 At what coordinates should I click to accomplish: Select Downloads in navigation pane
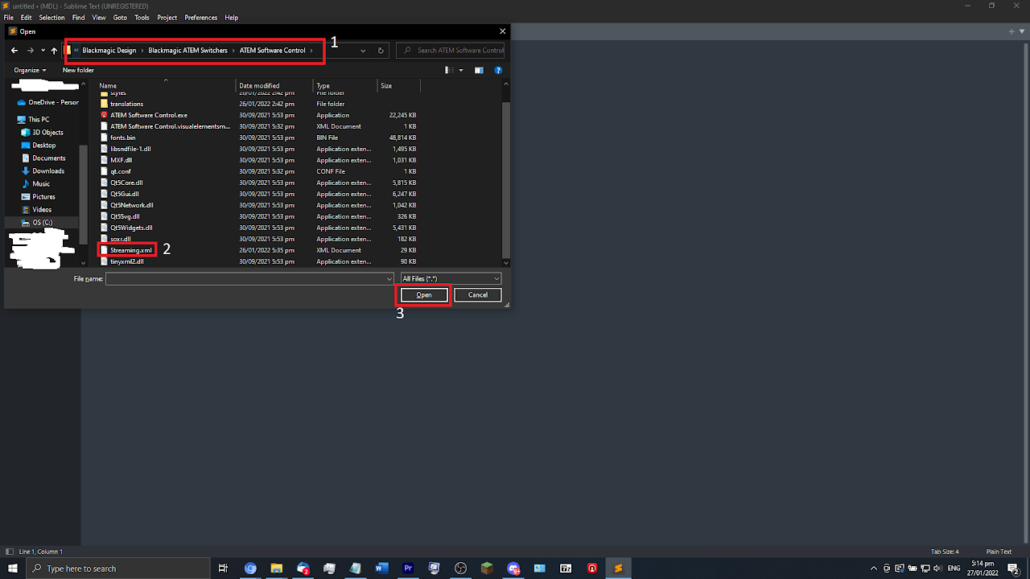pos(48,171)
